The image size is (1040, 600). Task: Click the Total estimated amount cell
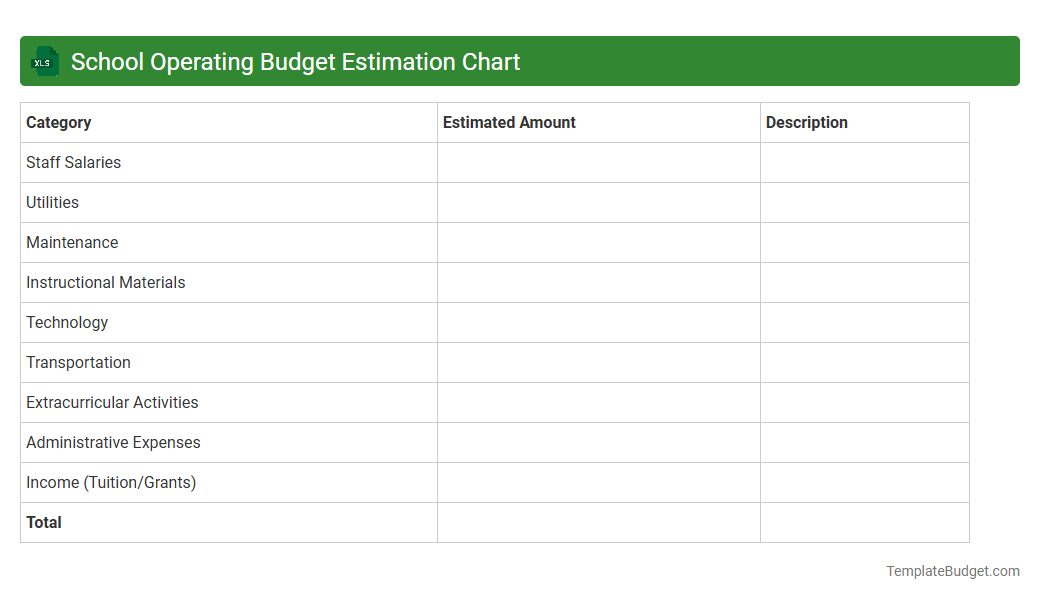598,522
